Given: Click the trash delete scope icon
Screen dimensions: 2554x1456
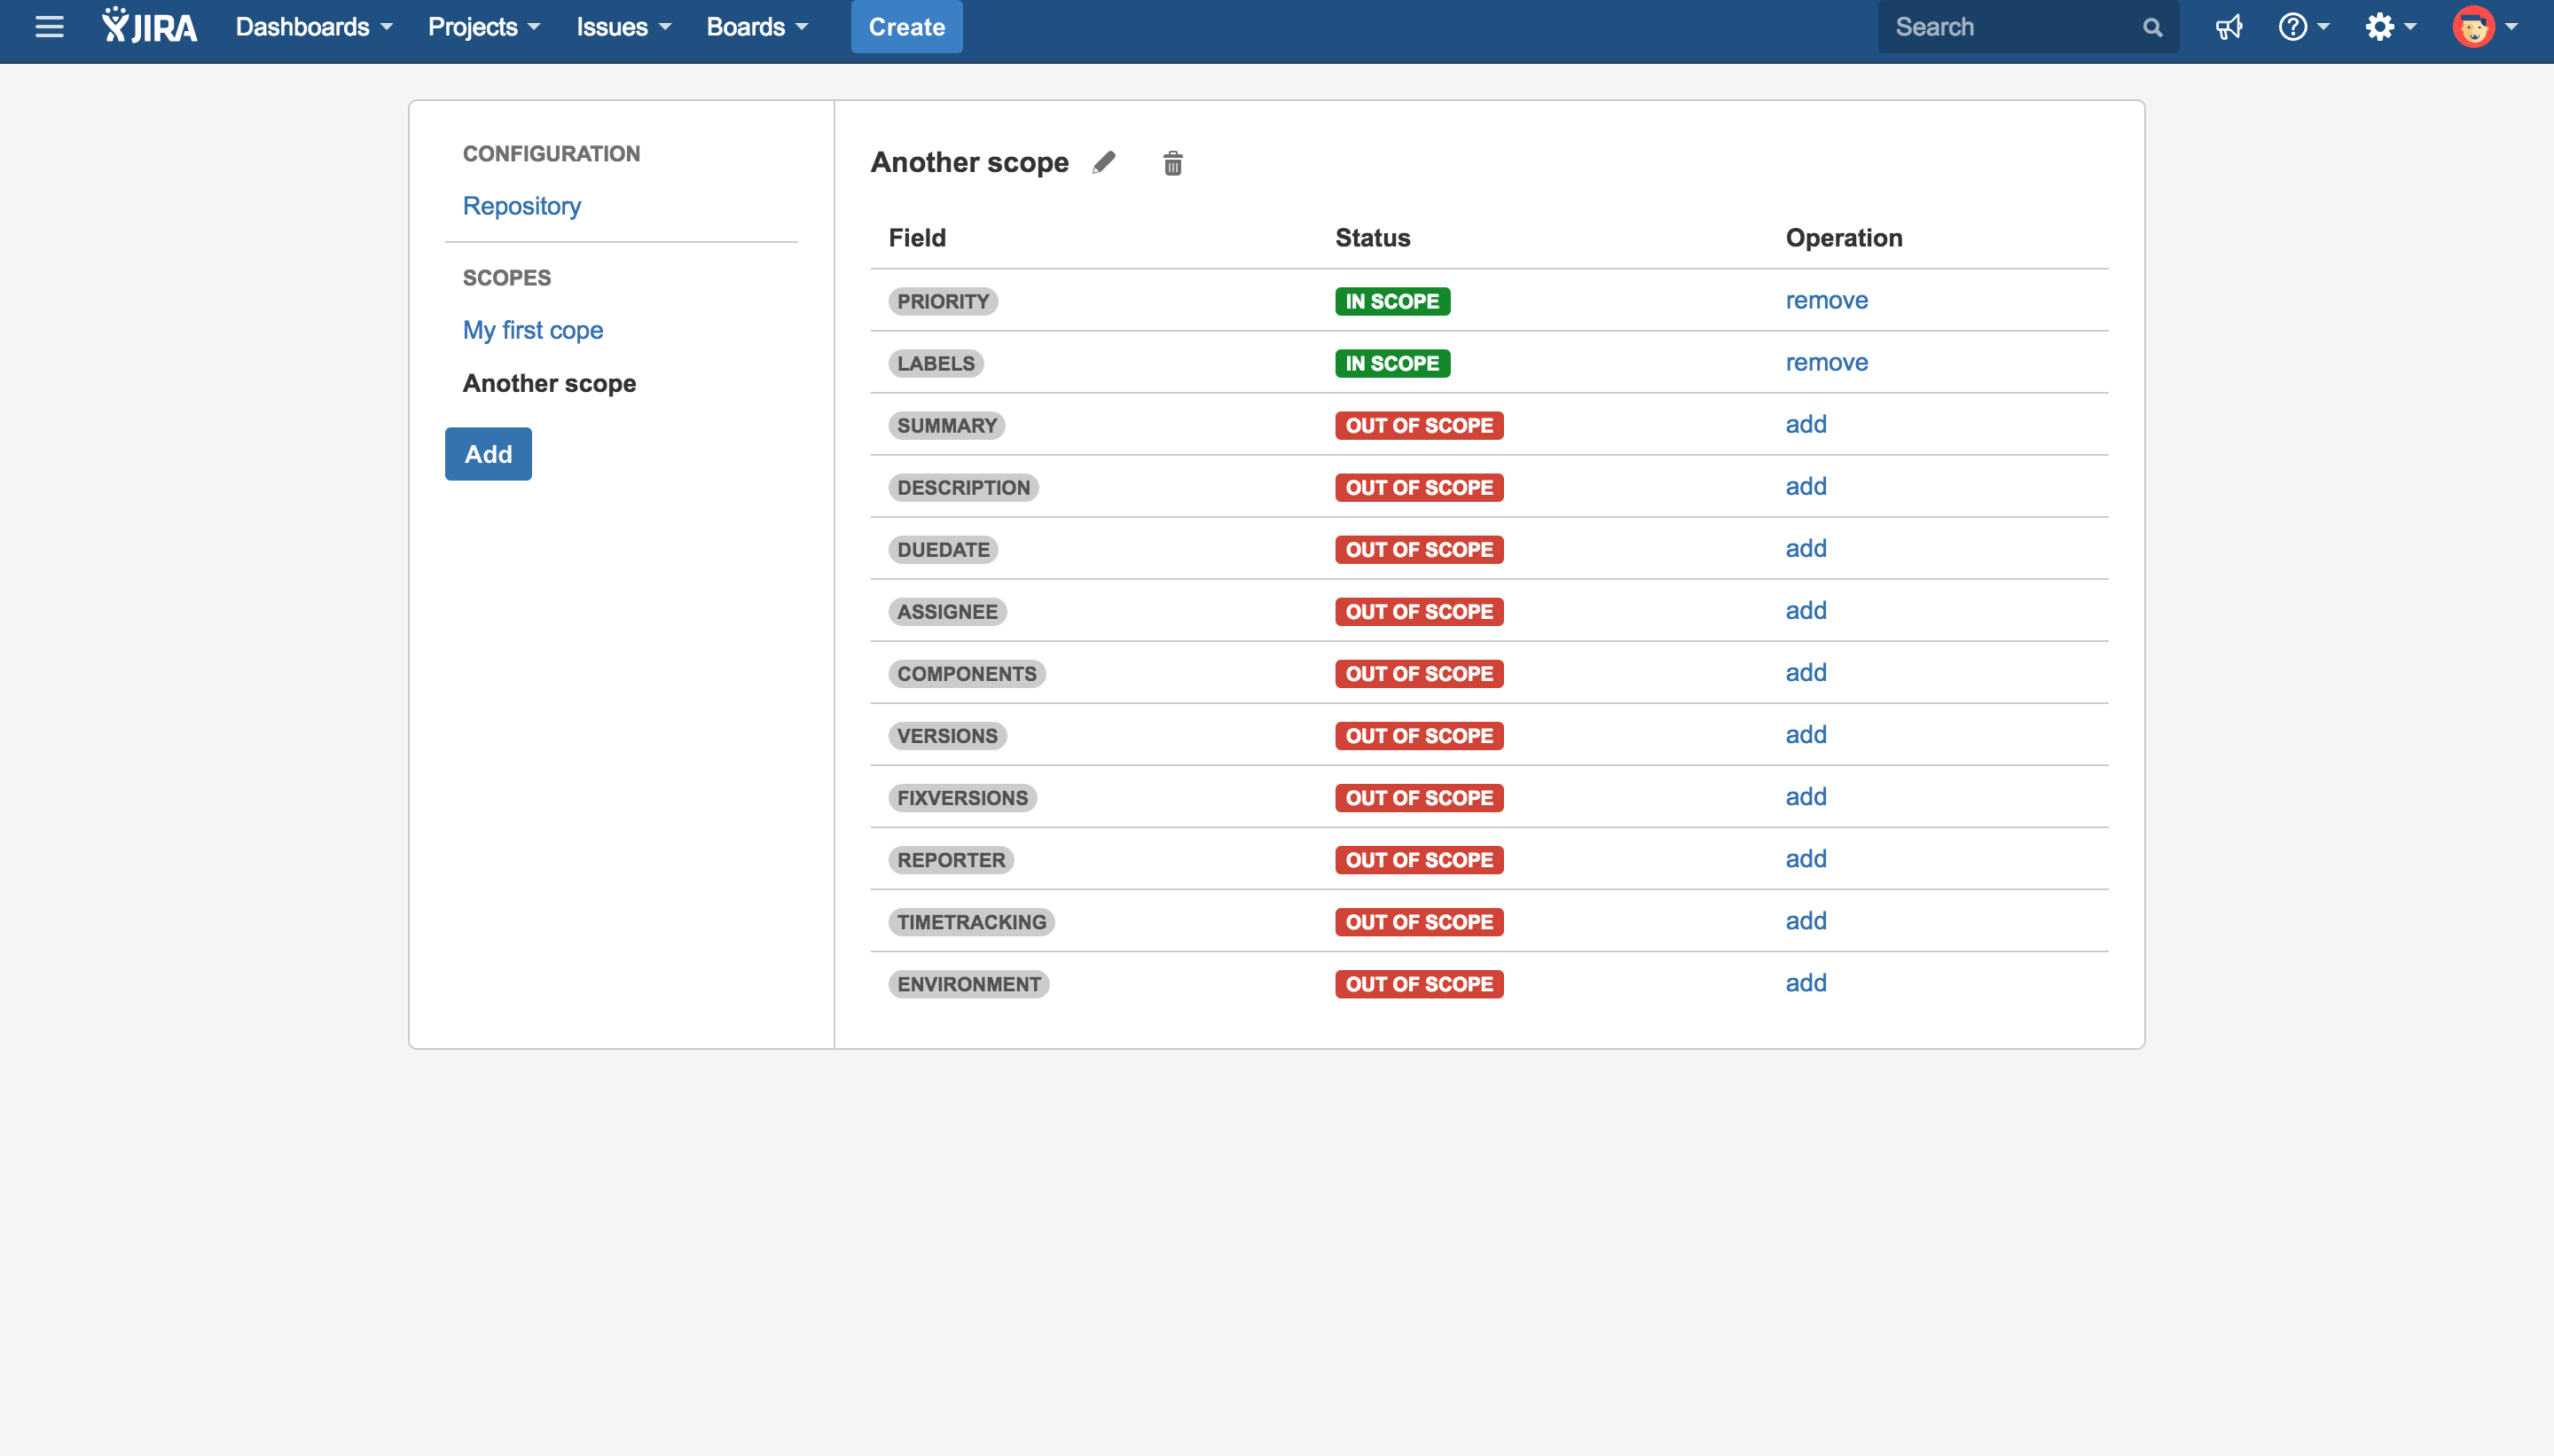Looking at the screenshot, I should (x=1173, y=163).
